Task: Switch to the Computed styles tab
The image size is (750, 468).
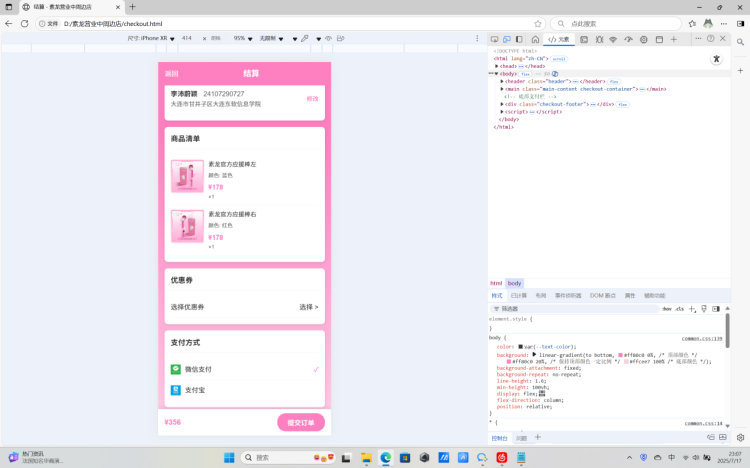Action: [518, 296]
